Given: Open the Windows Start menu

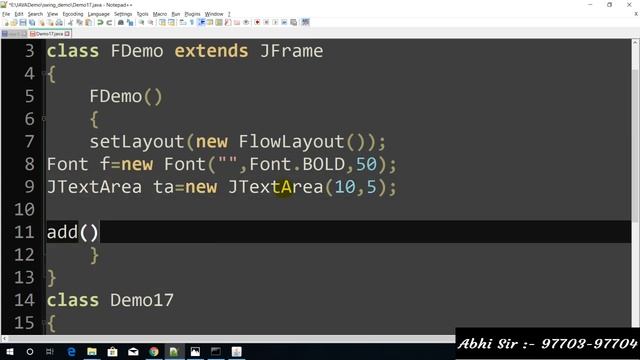Looking at the screenshot, I should pos(9,351).
